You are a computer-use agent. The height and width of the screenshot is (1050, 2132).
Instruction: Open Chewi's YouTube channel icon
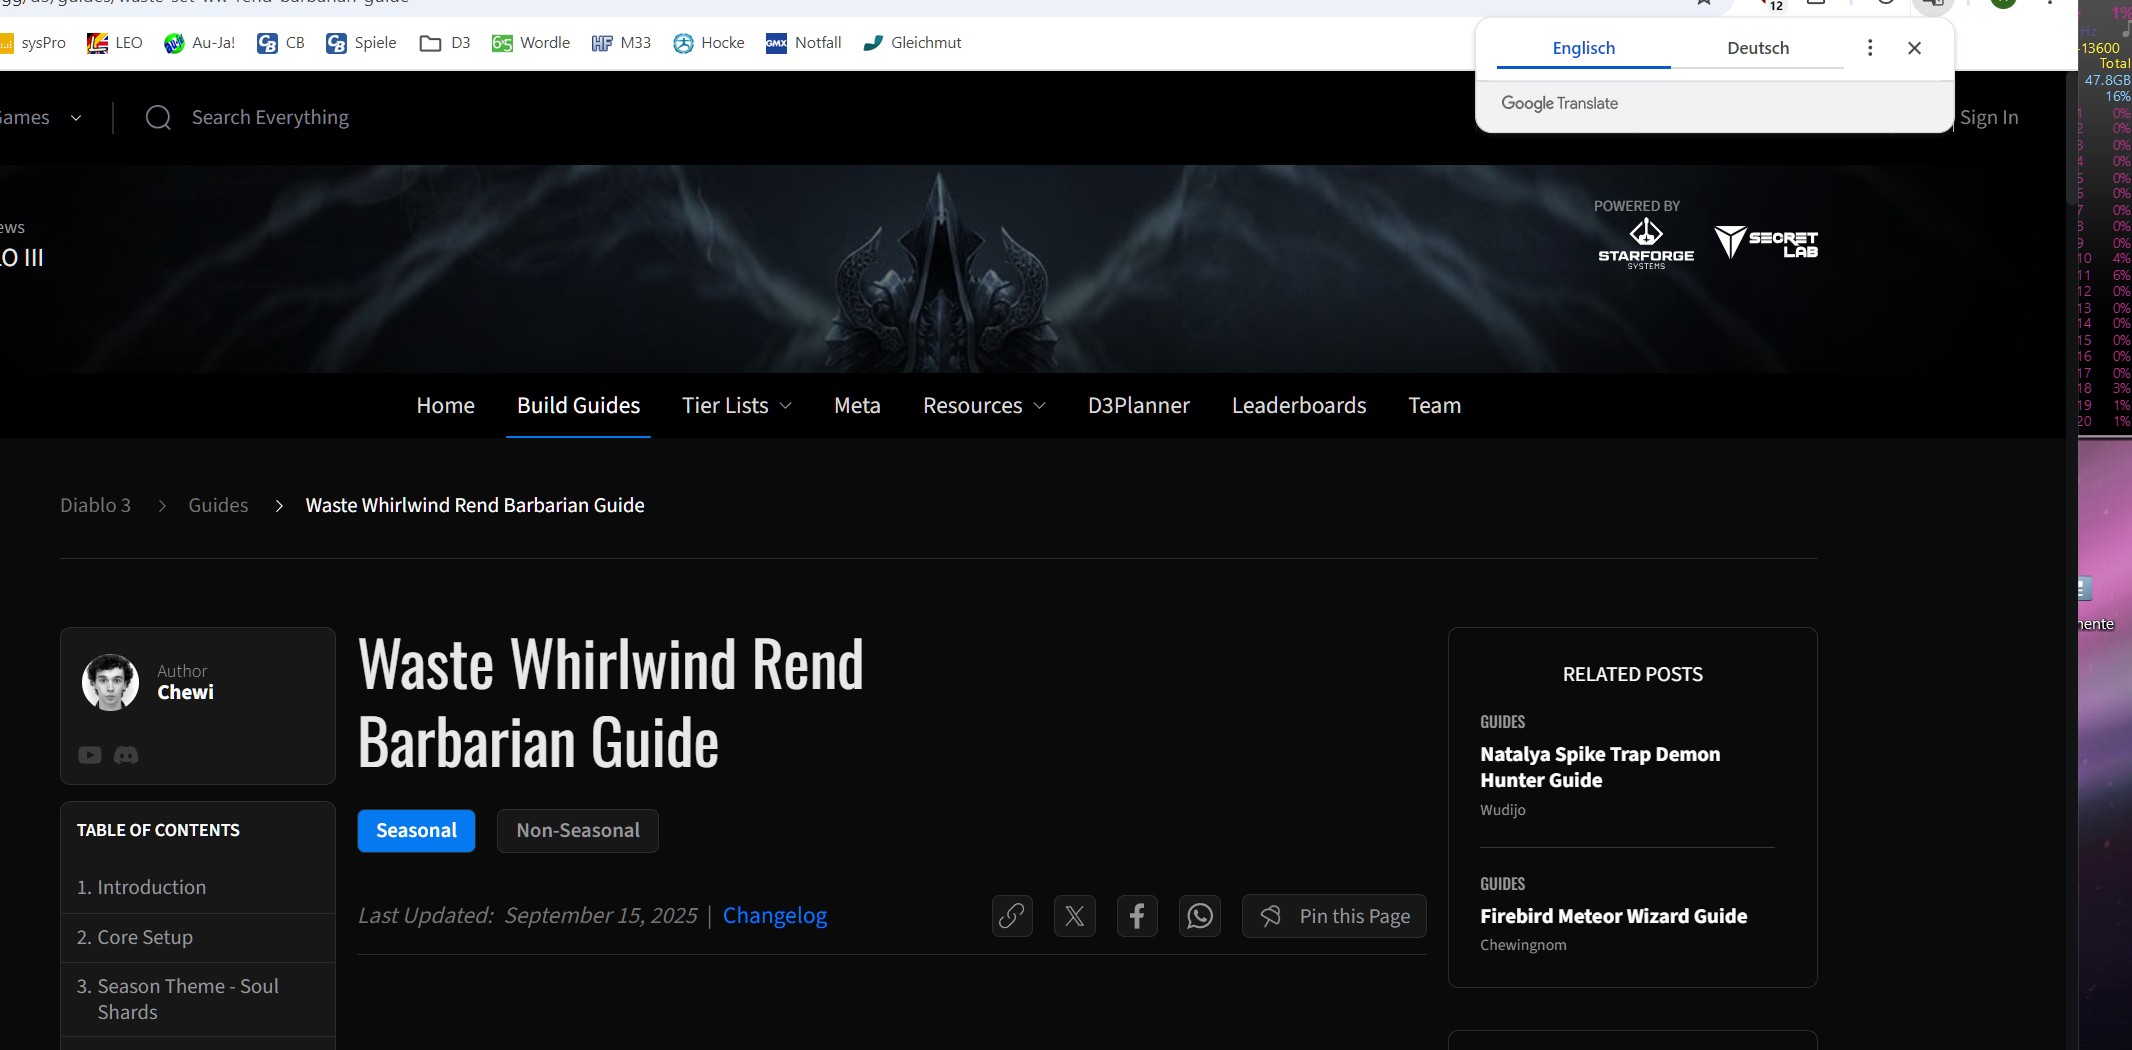pos(90,755)
